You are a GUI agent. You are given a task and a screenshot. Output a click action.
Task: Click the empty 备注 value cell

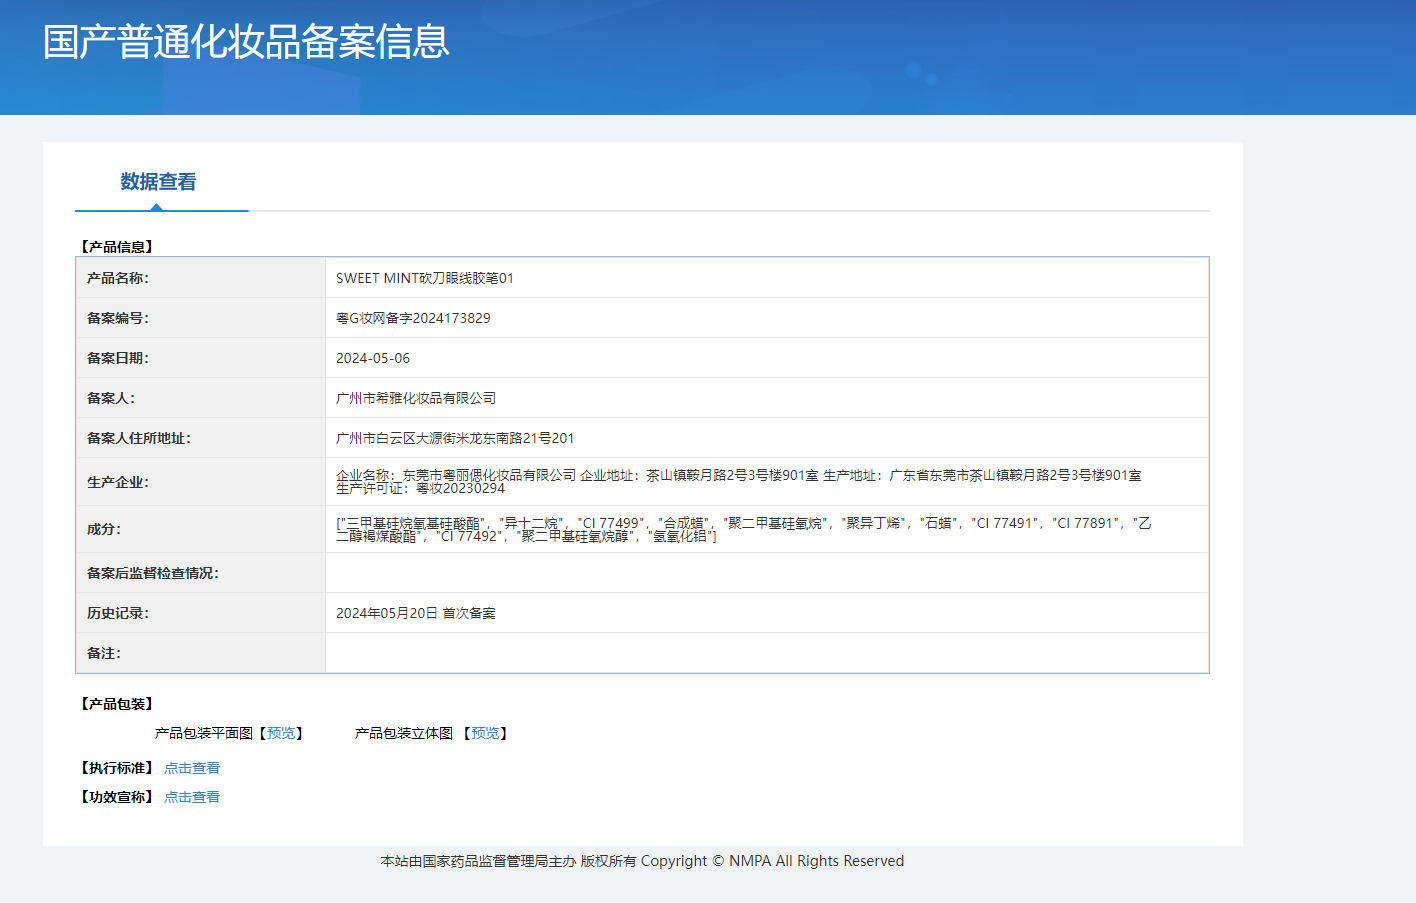(x=766, y=653)
